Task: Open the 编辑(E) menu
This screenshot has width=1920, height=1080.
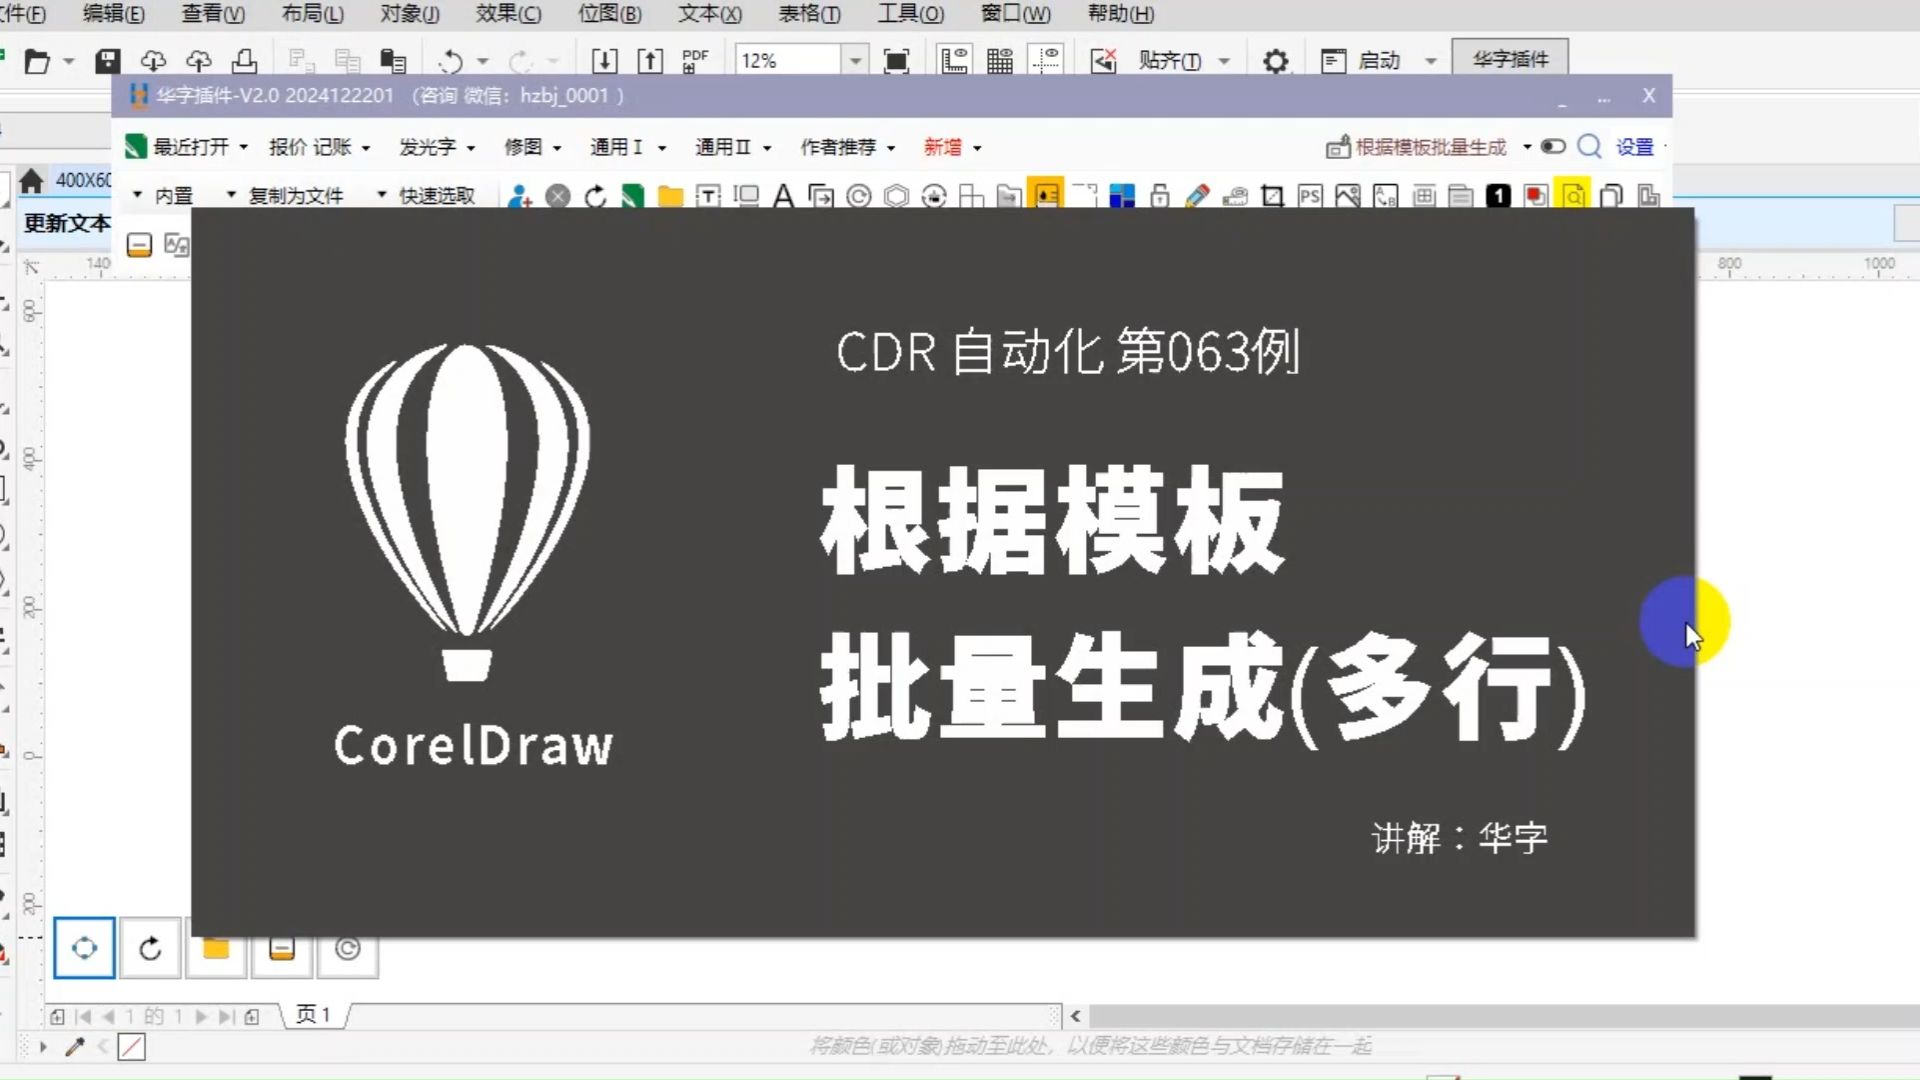Action: coord(114,14)
